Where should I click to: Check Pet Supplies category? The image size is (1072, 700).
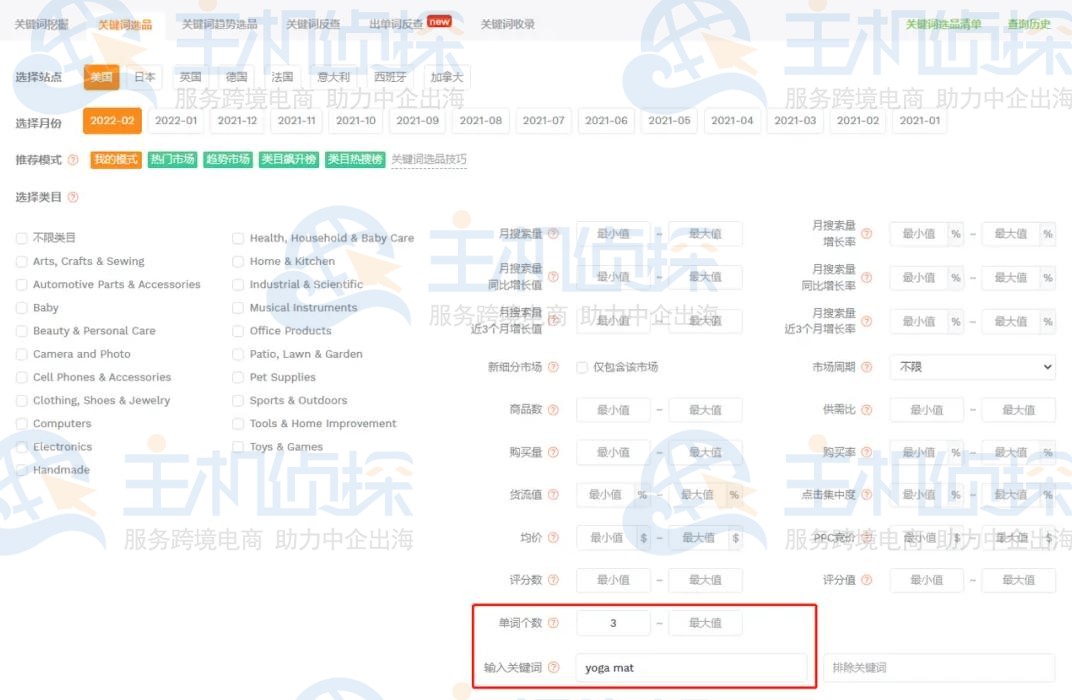tap(238, 377)
